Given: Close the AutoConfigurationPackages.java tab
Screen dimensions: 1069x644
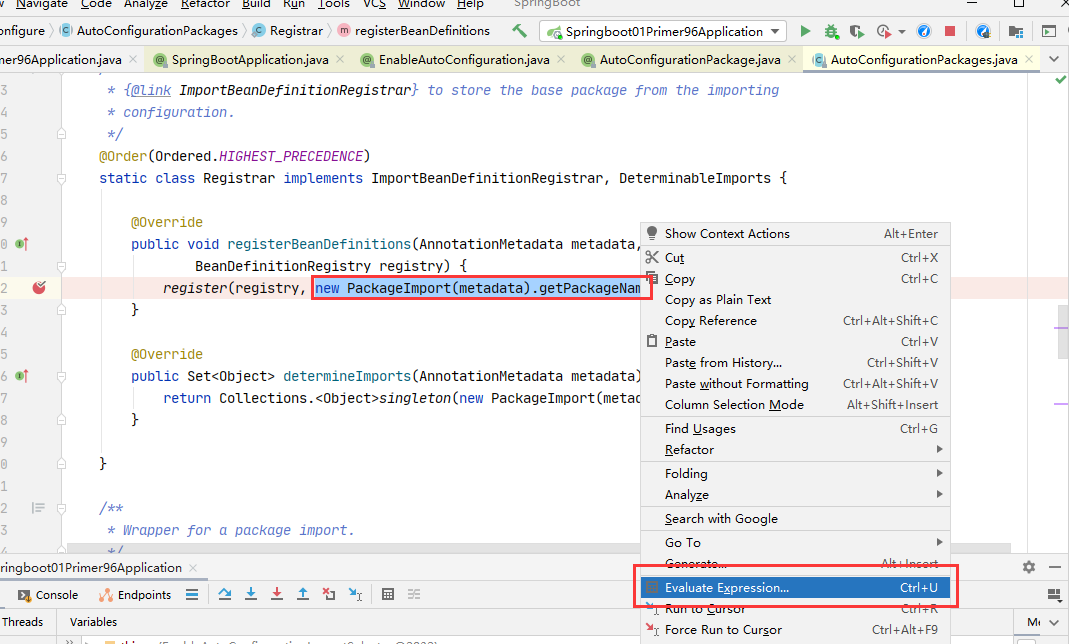Looking at the screenshot, I should click(x=1029, y=59).
